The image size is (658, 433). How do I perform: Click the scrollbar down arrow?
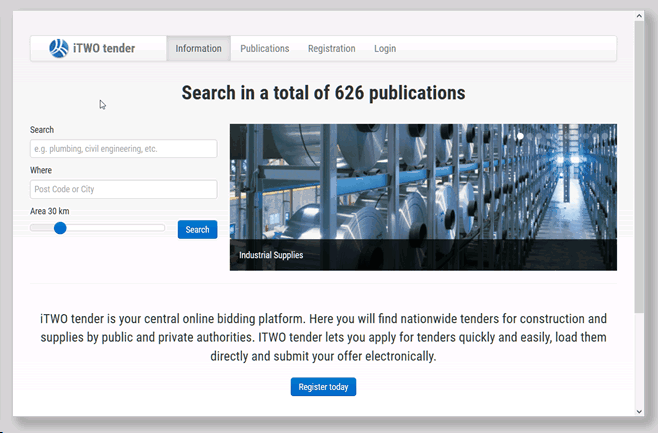639,412
